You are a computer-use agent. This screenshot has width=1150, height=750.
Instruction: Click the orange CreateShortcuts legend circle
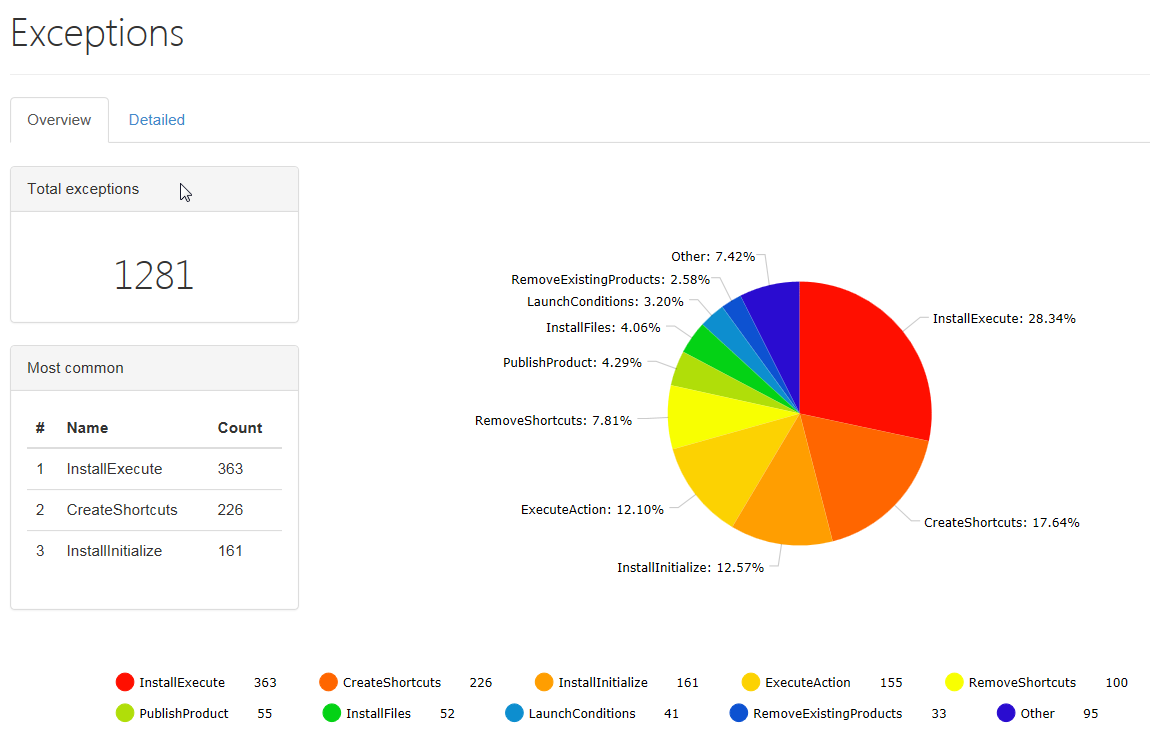[328, 683]
